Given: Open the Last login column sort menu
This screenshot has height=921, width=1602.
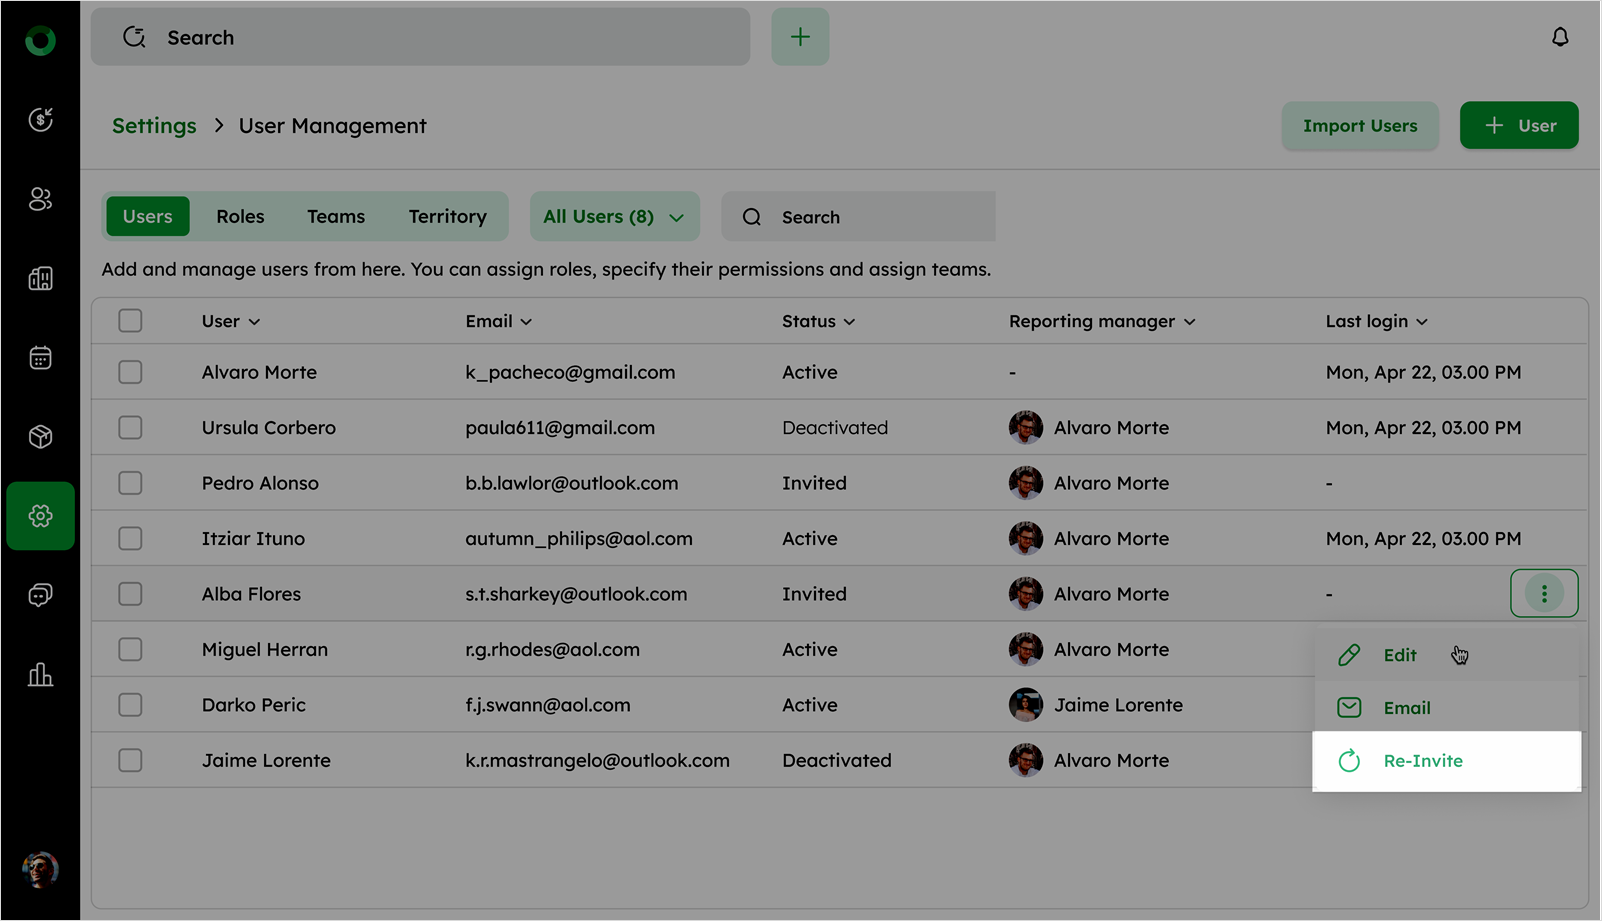Looking at the screenshot, I should pyautogui.click(x=1376, y=321).
